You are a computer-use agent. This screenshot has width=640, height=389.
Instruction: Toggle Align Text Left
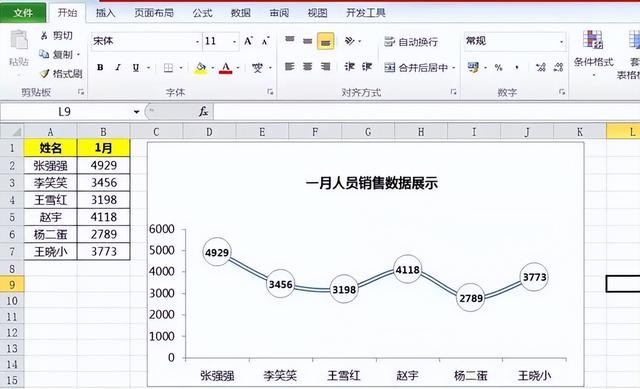(289, 67)
